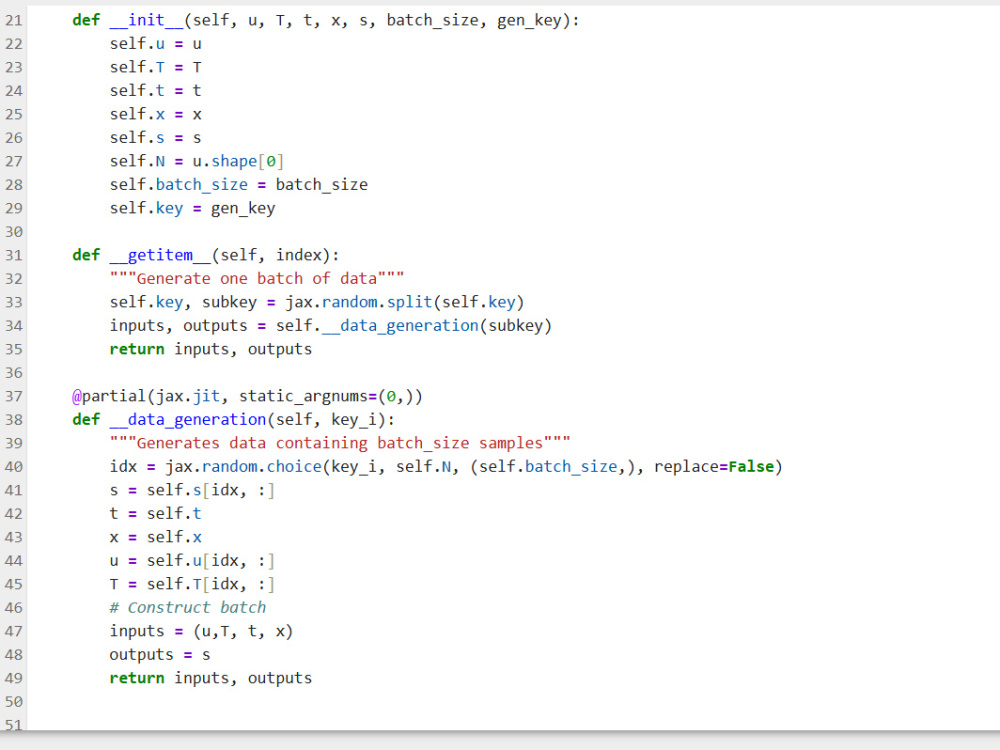Click line number 30 in the gutter

point(13,232)
